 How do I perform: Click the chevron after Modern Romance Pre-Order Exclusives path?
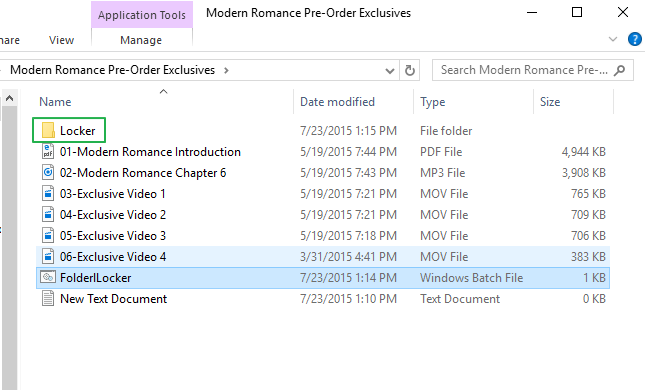click(226, 70)
